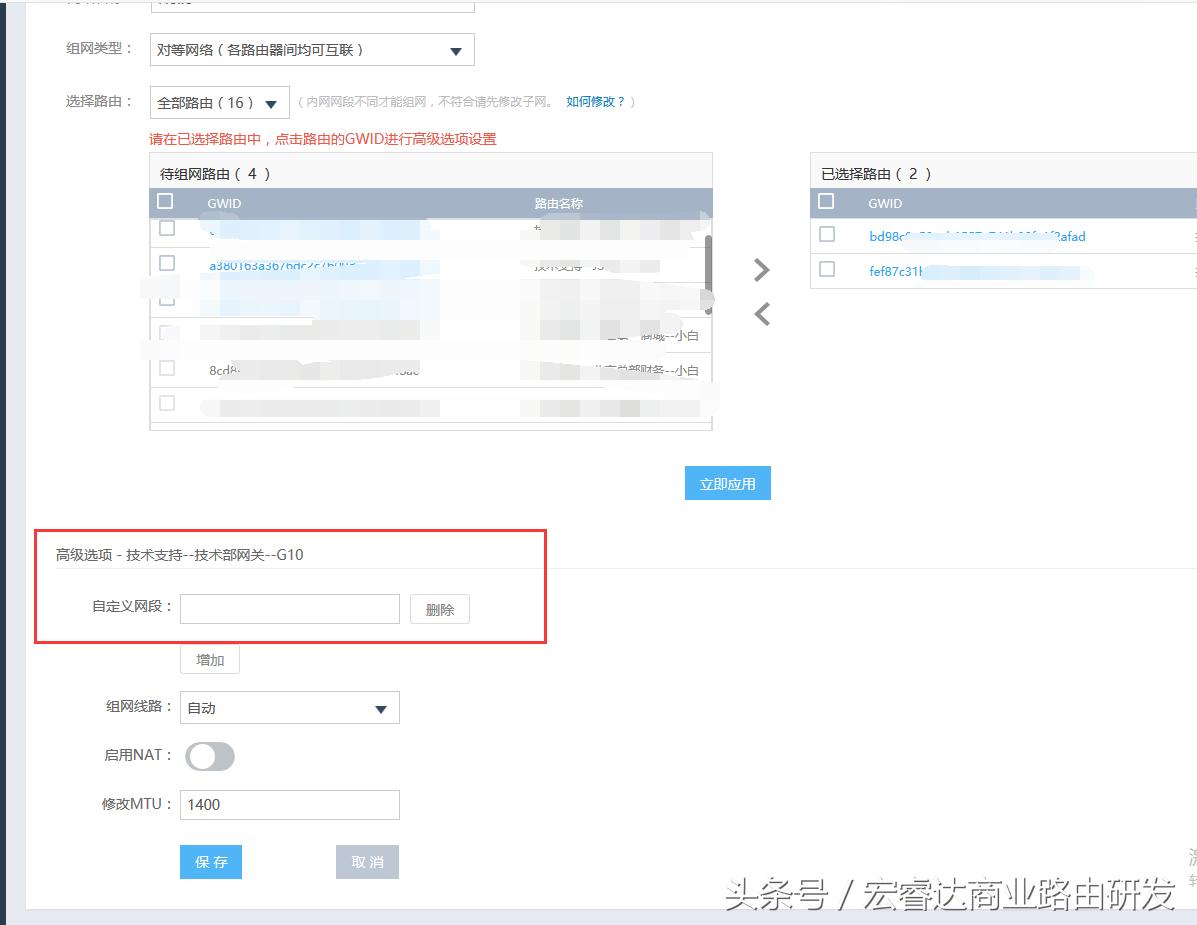Click the 增加 button
The width and height of the screenshot is (1197, 925).
click(209, 659)
